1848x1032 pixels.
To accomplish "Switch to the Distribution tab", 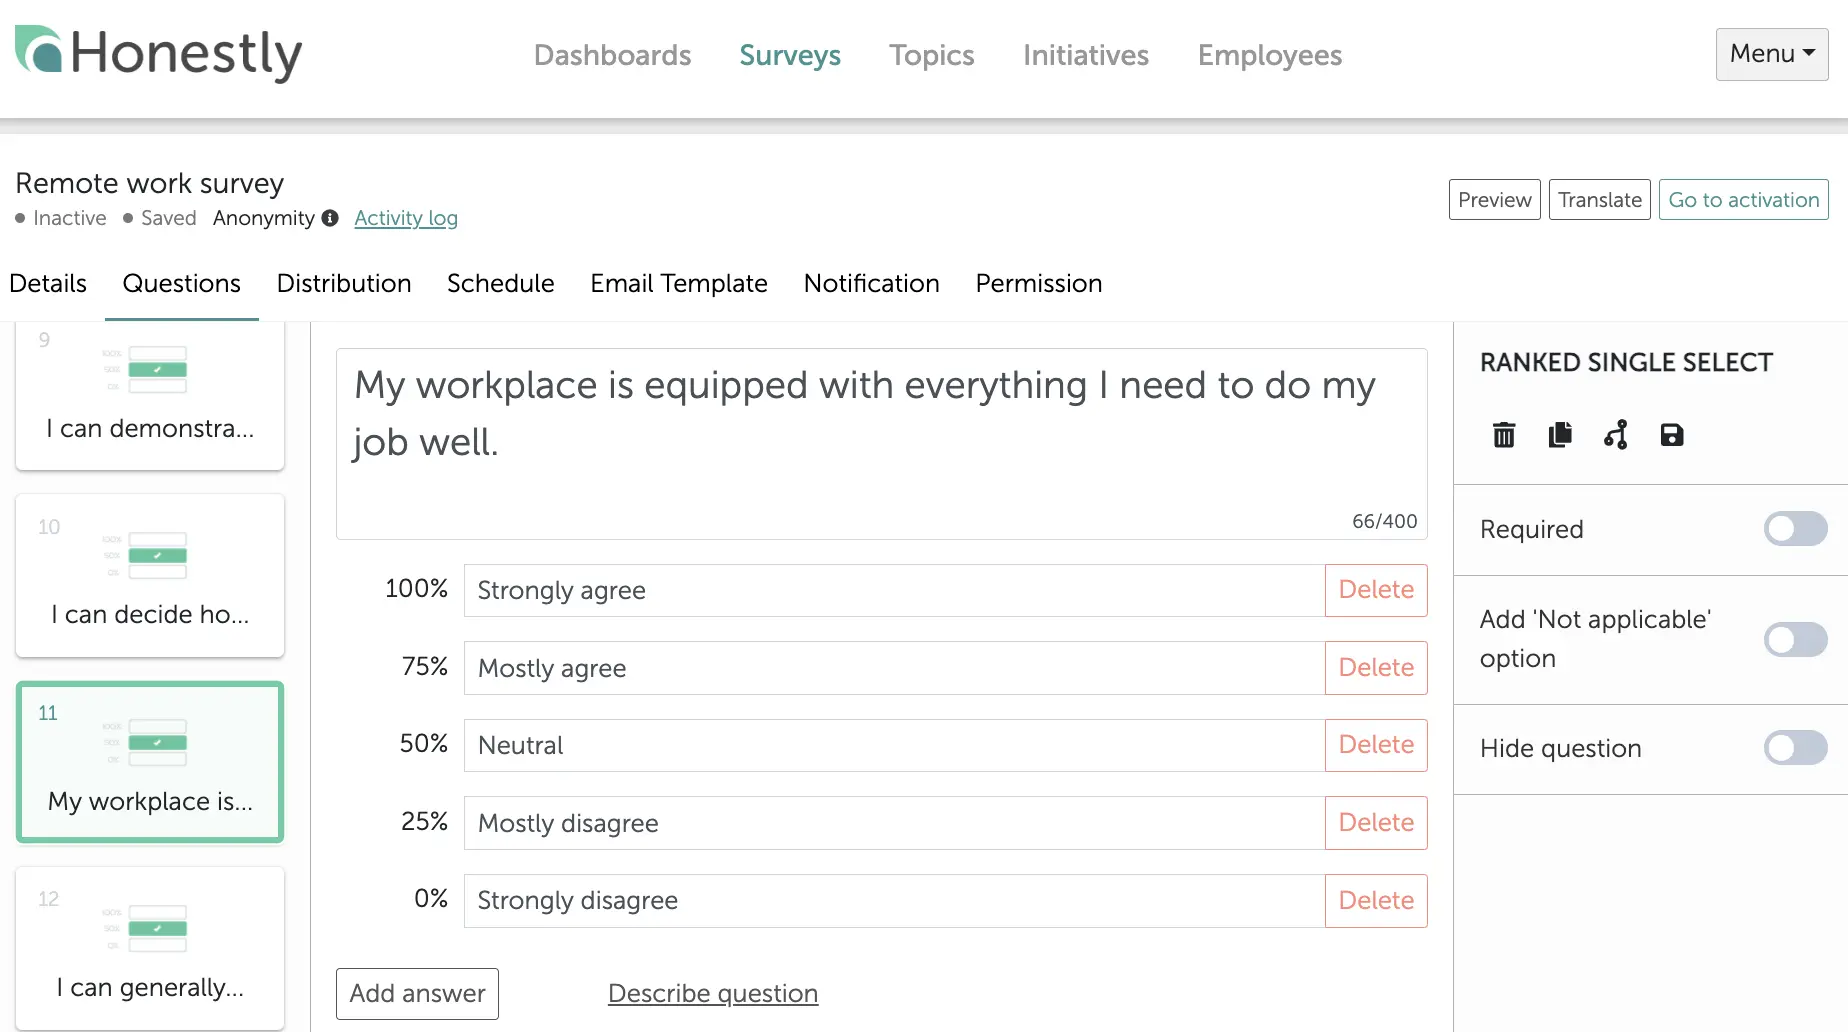I will (343, 284).
